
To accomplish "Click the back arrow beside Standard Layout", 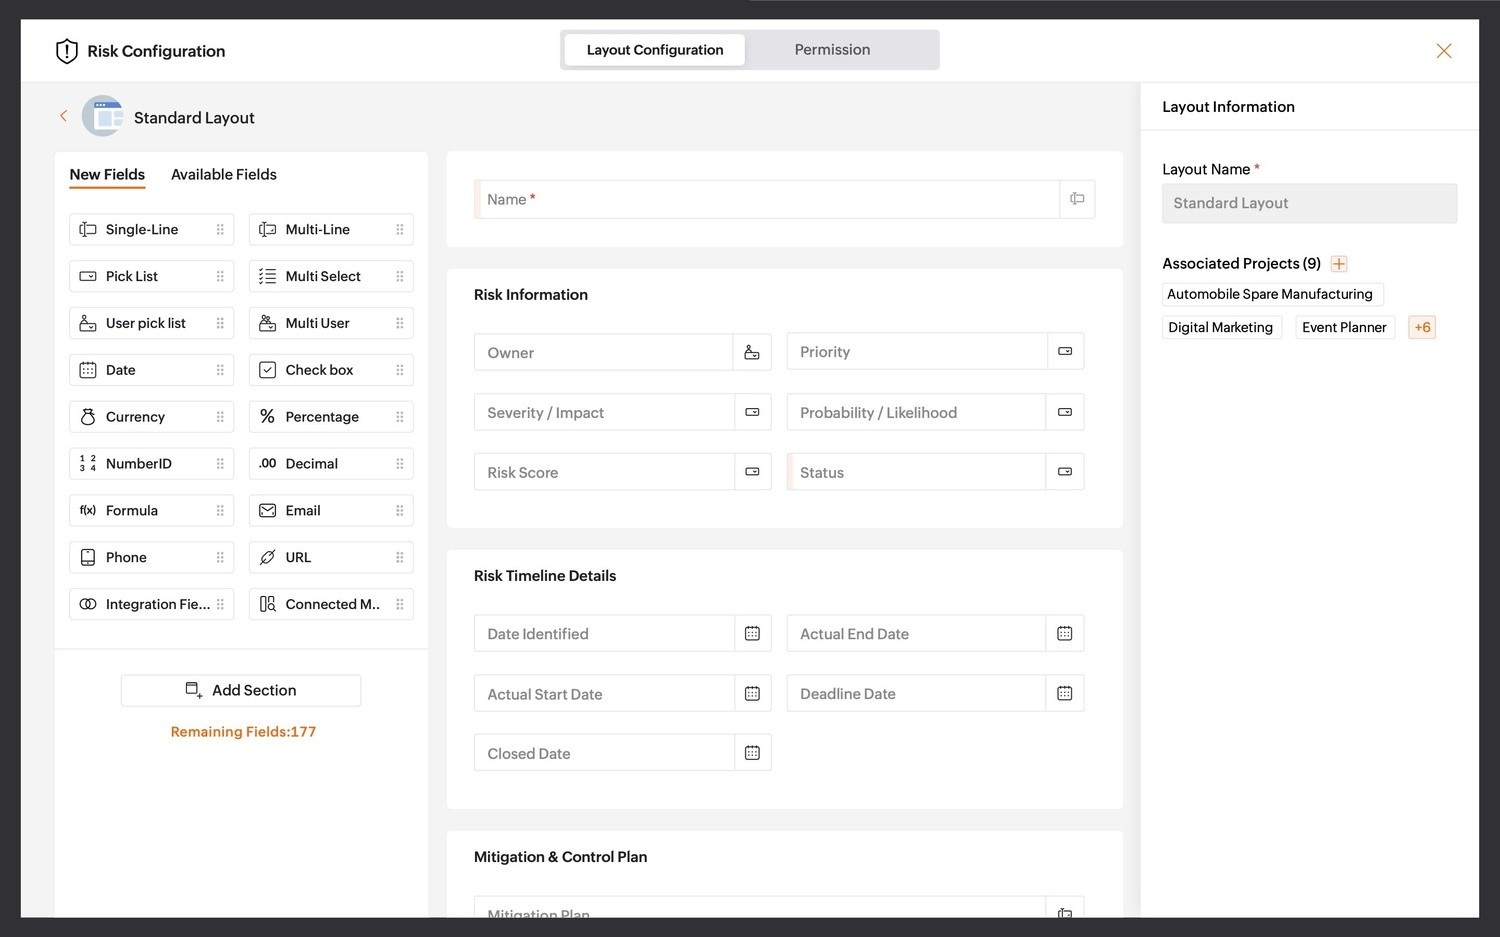I will (x=63, y=117).
